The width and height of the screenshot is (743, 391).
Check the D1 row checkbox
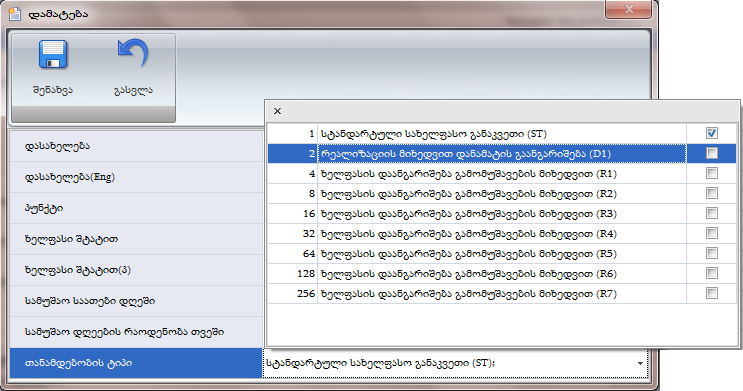[x=711, y=153]
